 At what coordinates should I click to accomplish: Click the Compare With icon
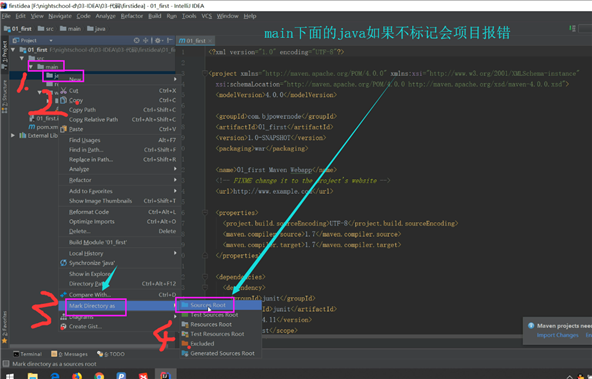63,294
